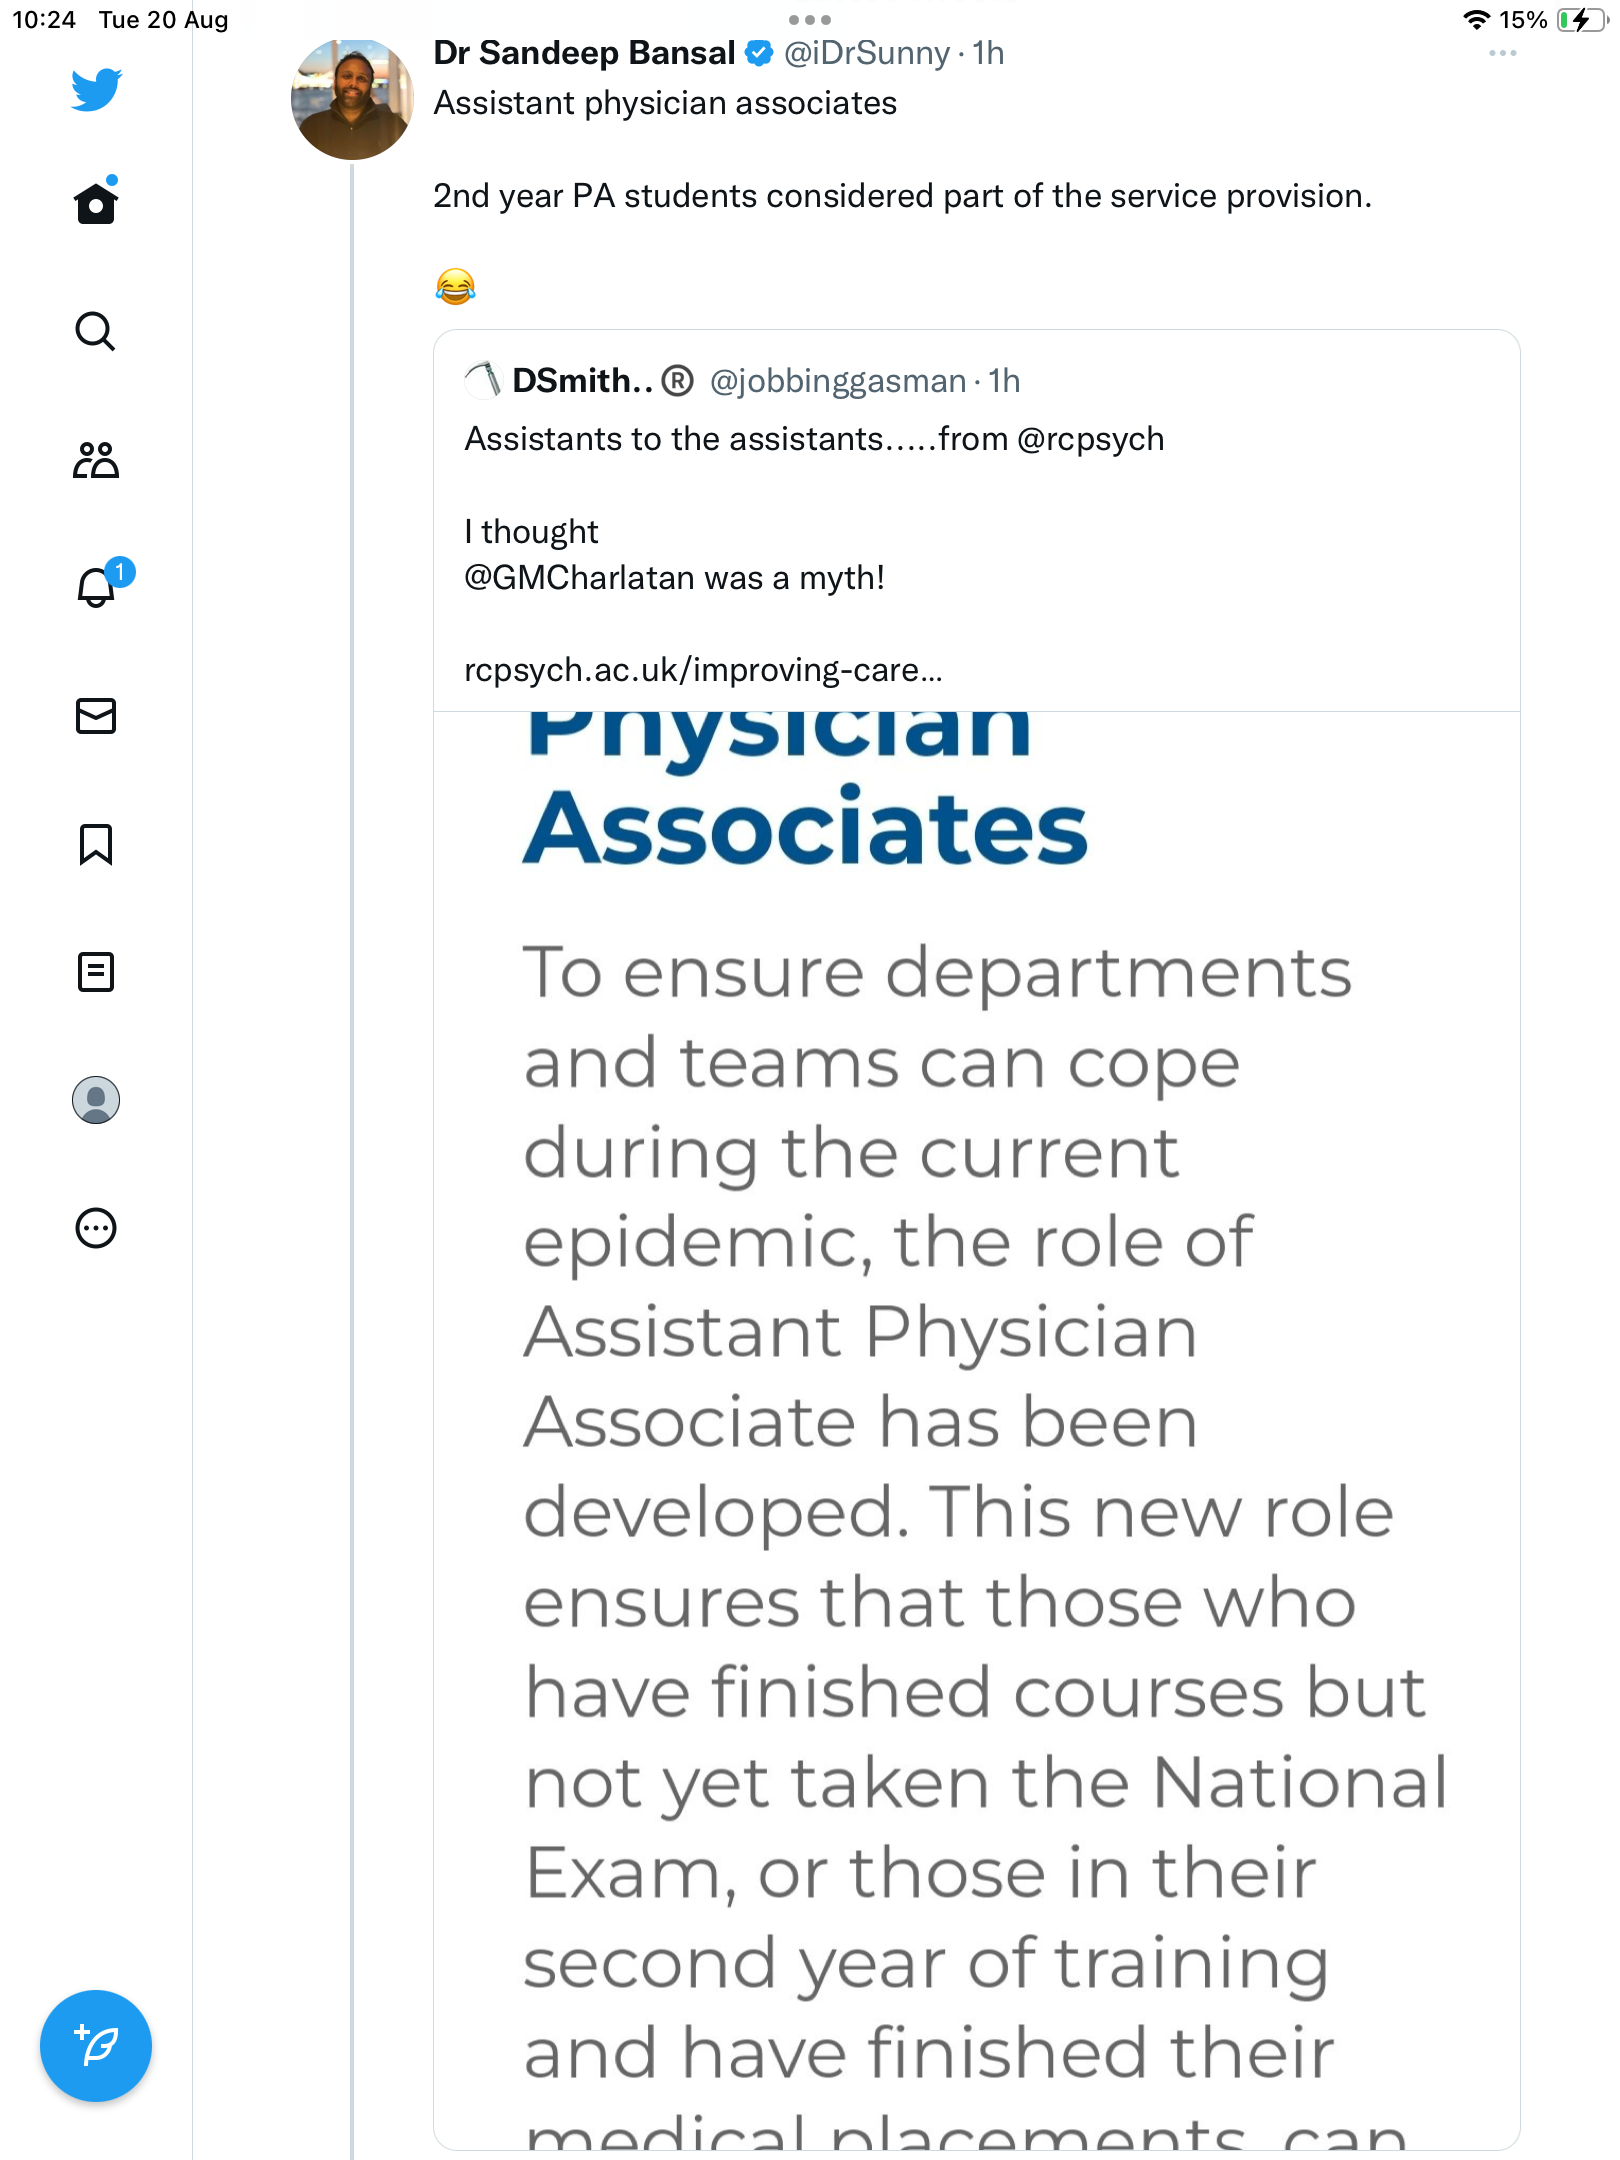
Task: Open Profile avatar icon in sidebar
Action: click(96, 1100)
